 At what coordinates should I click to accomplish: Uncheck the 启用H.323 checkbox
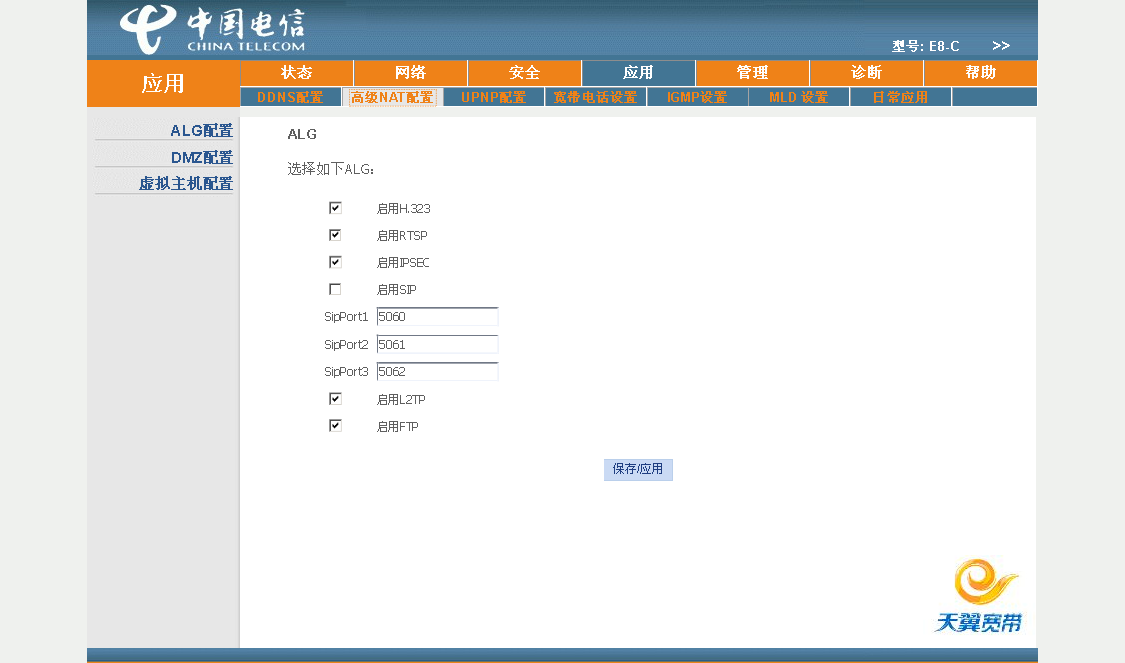(335, 208)
